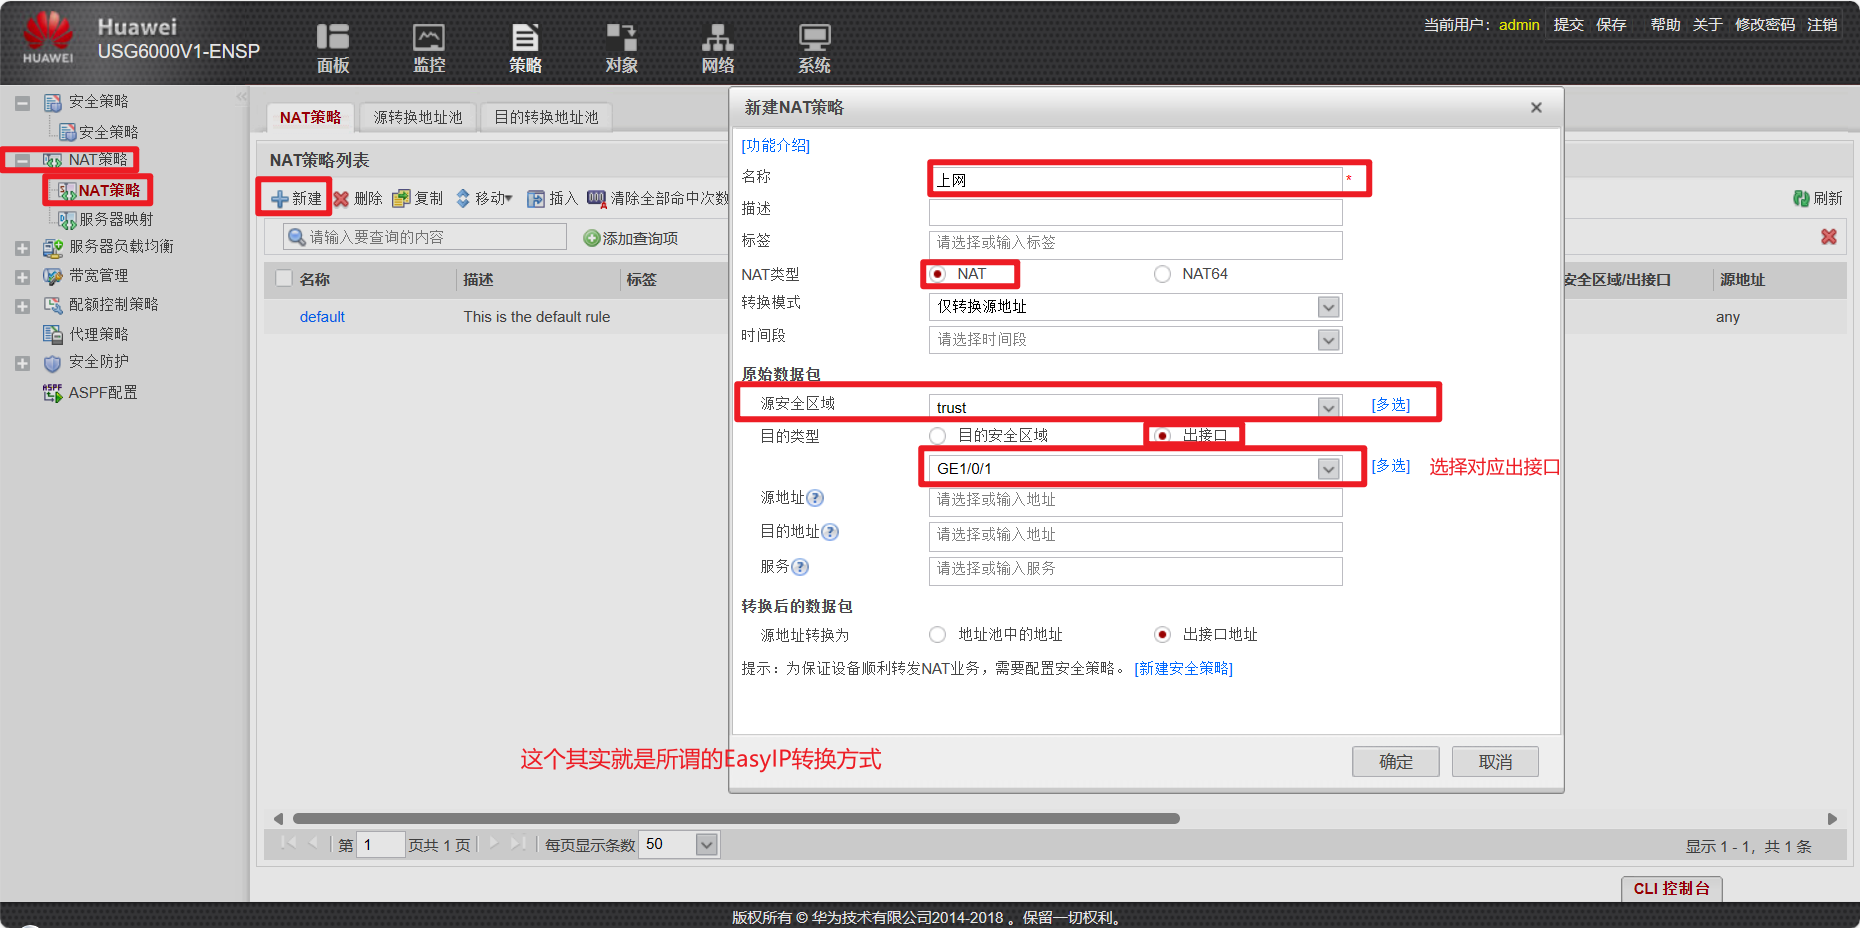Open the CLI 控制台 button
Viewport: 1860px width, 928px height.
click(x=1672, y=888)
